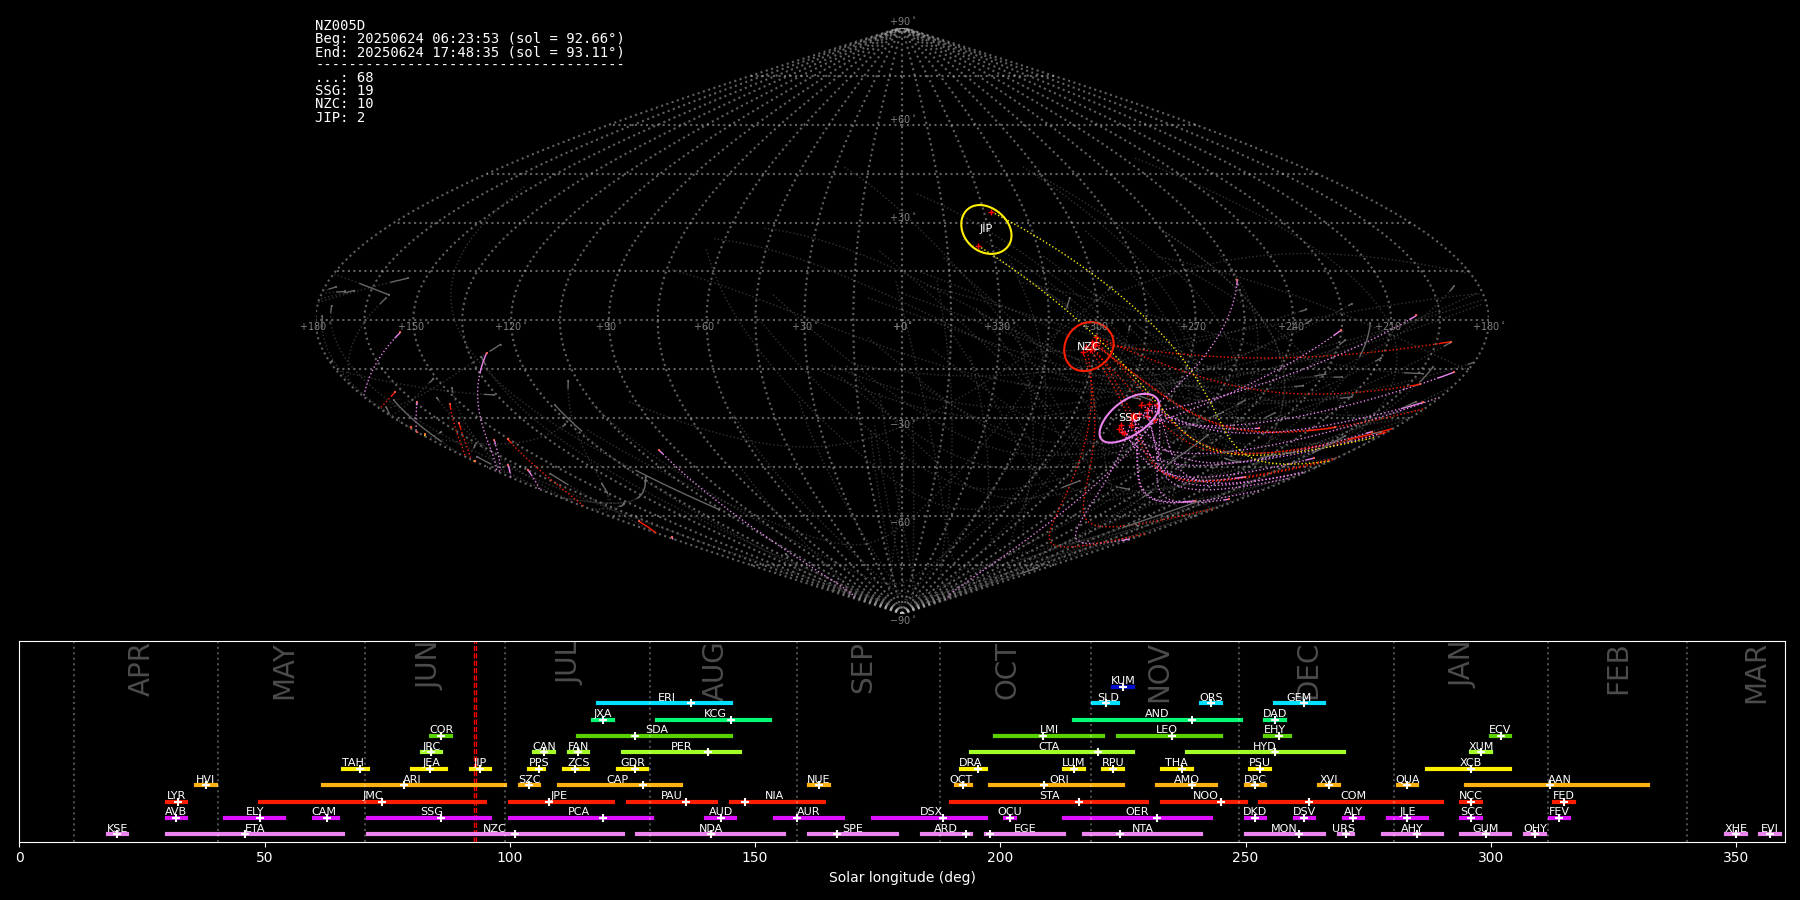Click the green KCG shower bar
Screen dimensions: 1800x900
click(713, 720)
